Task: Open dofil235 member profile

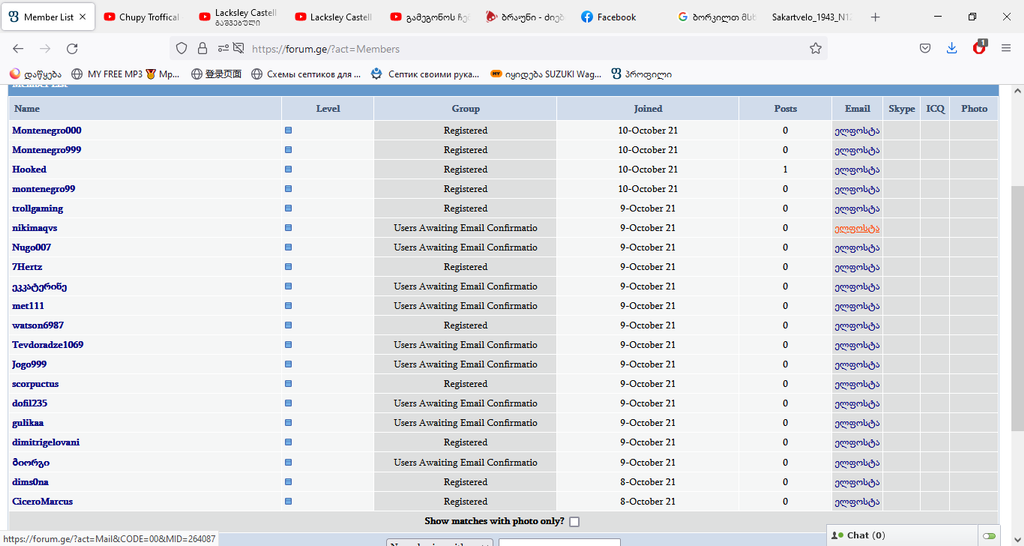Action: coord(30,404)
